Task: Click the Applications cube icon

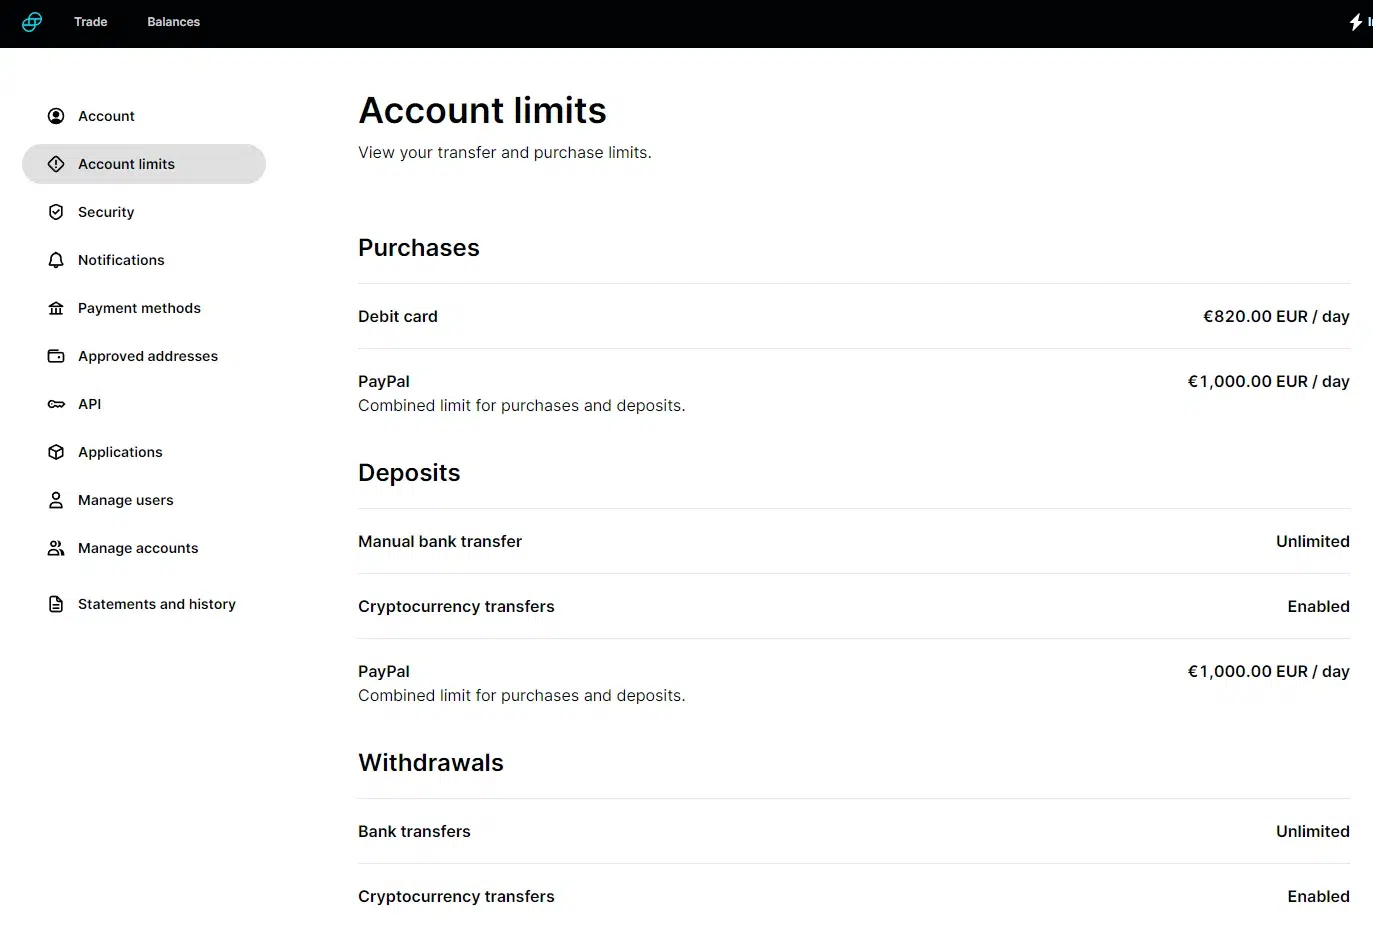Action: (56, 452)
